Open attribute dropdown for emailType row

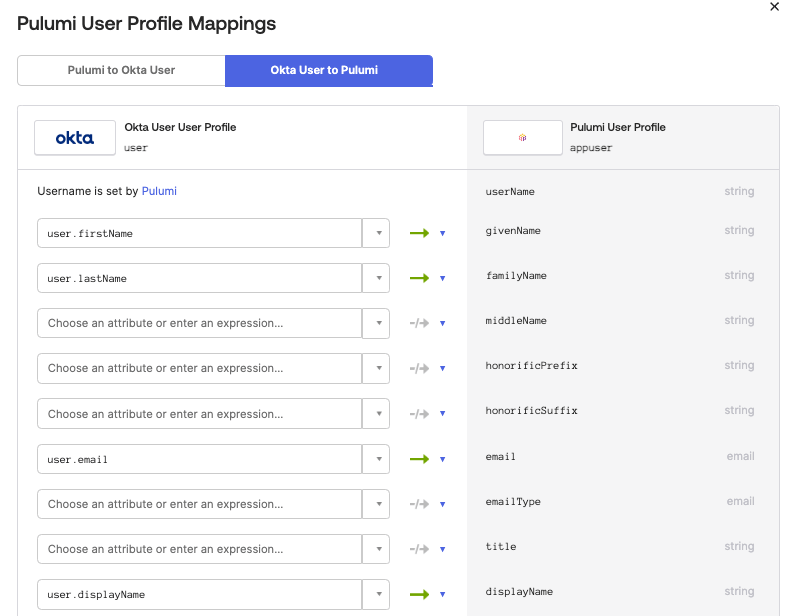click(376, 504)
